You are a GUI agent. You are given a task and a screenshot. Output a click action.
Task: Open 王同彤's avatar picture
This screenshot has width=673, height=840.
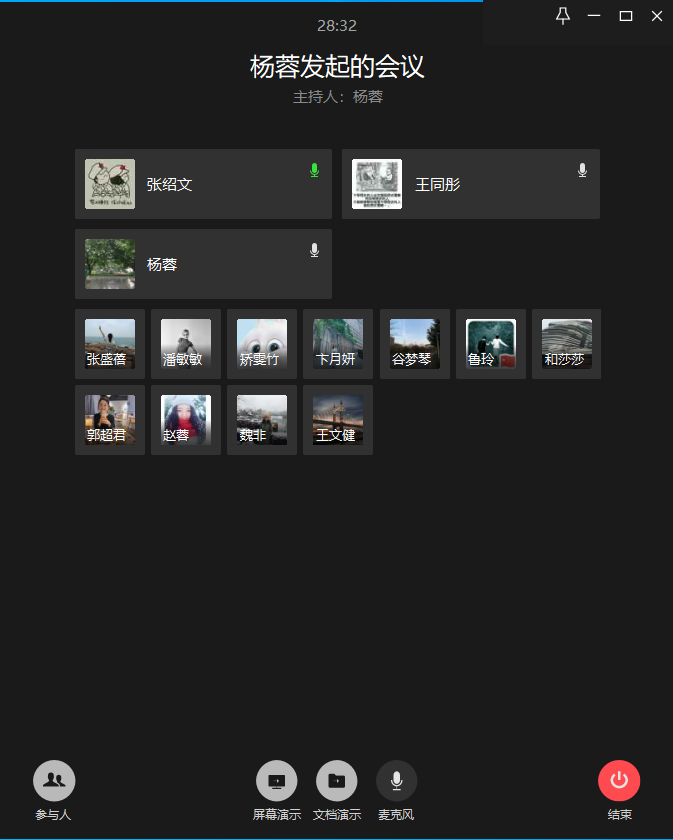377,184
